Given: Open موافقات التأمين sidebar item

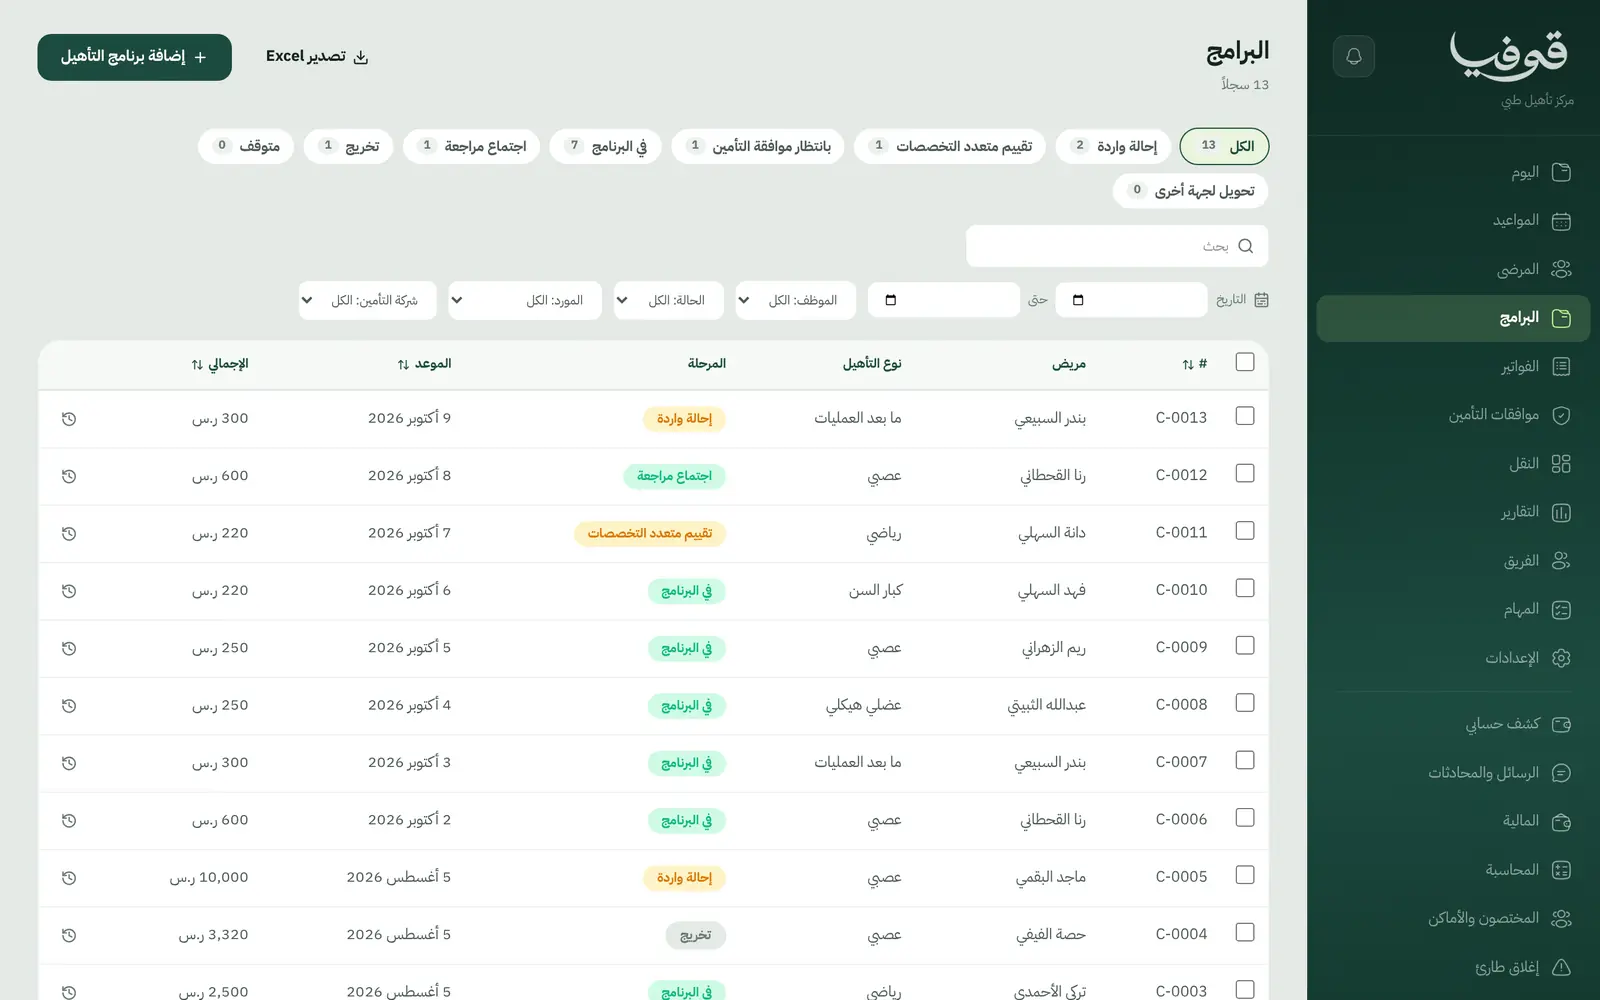Looking at the screenshot, I should [x=1453, y=415].
